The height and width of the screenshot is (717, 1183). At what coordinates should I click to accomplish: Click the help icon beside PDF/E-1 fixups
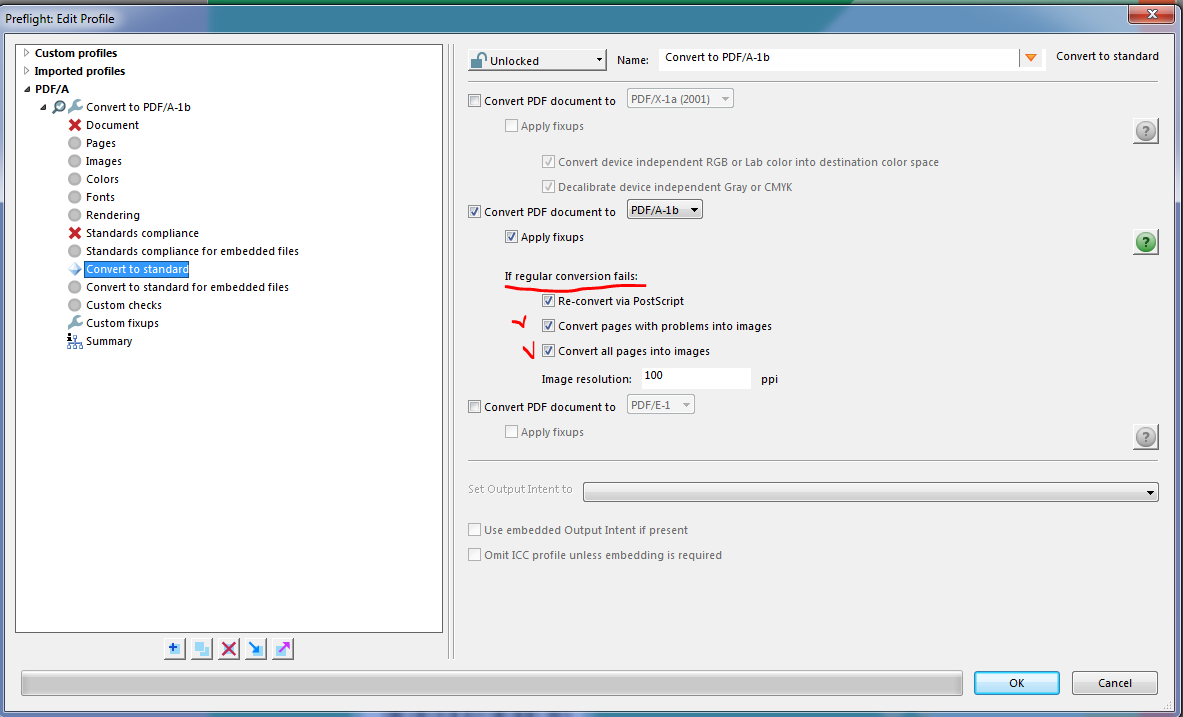click(x=1145, y=437)
